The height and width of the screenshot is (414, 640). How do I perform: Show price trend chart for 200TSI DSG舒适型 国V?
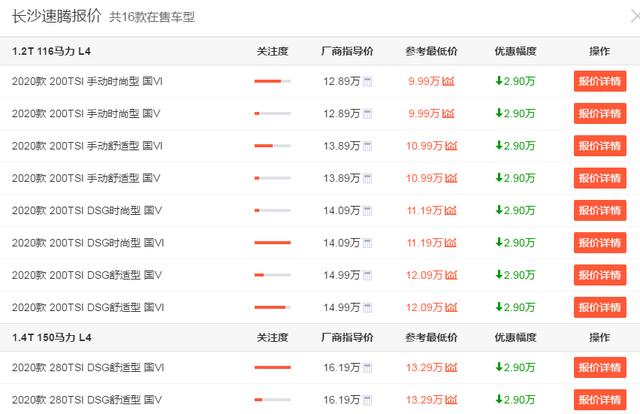point(451,275)
